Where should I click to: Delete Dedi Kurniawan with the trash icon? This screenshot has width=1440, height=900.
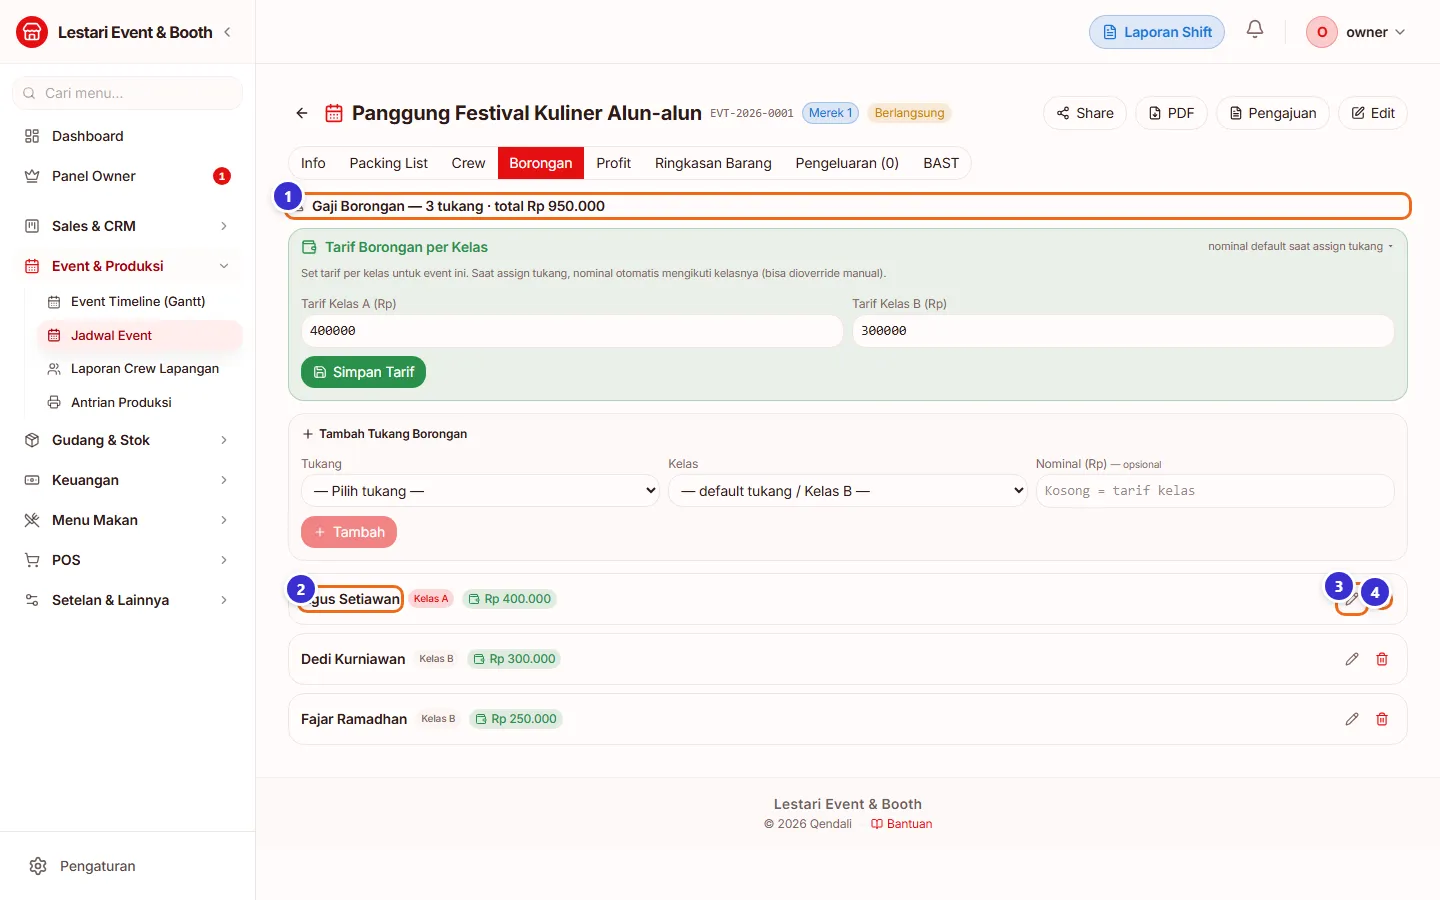[1382, 659]
